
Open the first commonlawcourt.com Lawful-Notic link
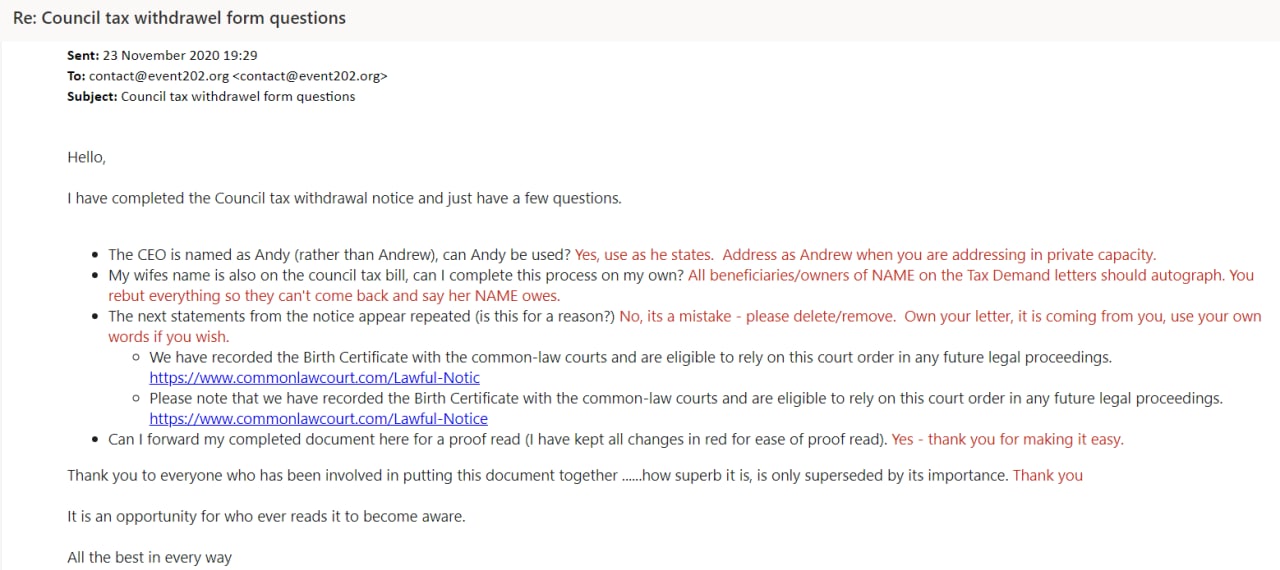(314, 378)
